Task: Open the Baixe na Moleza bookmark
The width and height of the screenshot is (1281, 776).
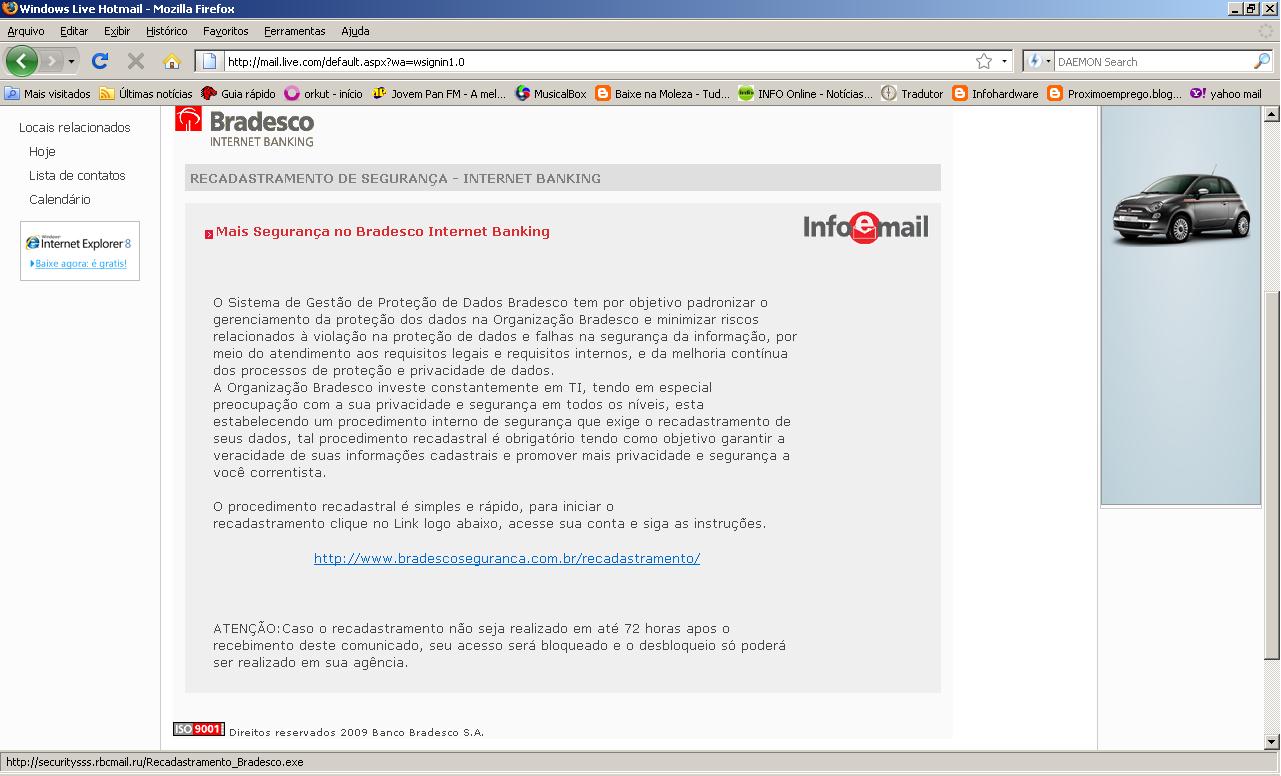Action: (663, 94)
